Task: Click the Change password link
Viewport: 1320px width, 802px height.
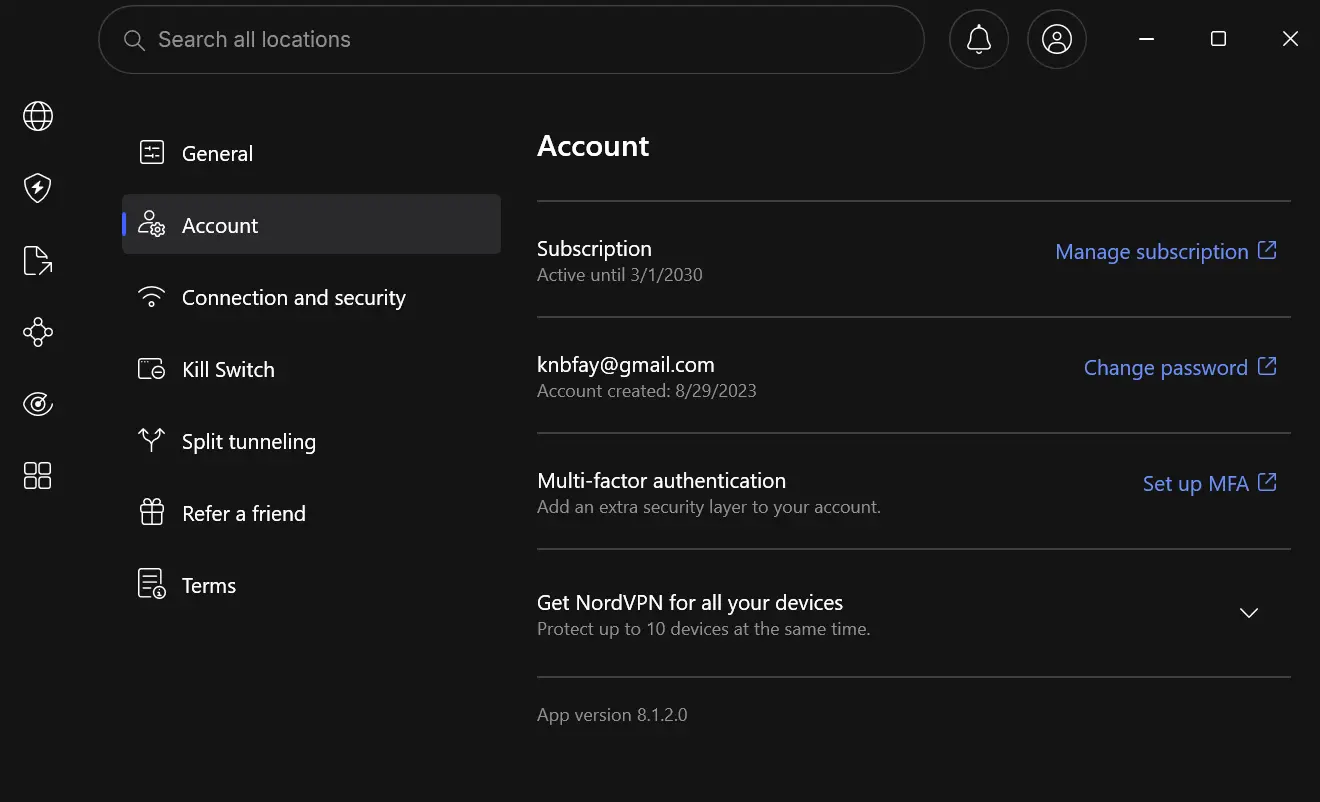Action: click(1180, 367)
